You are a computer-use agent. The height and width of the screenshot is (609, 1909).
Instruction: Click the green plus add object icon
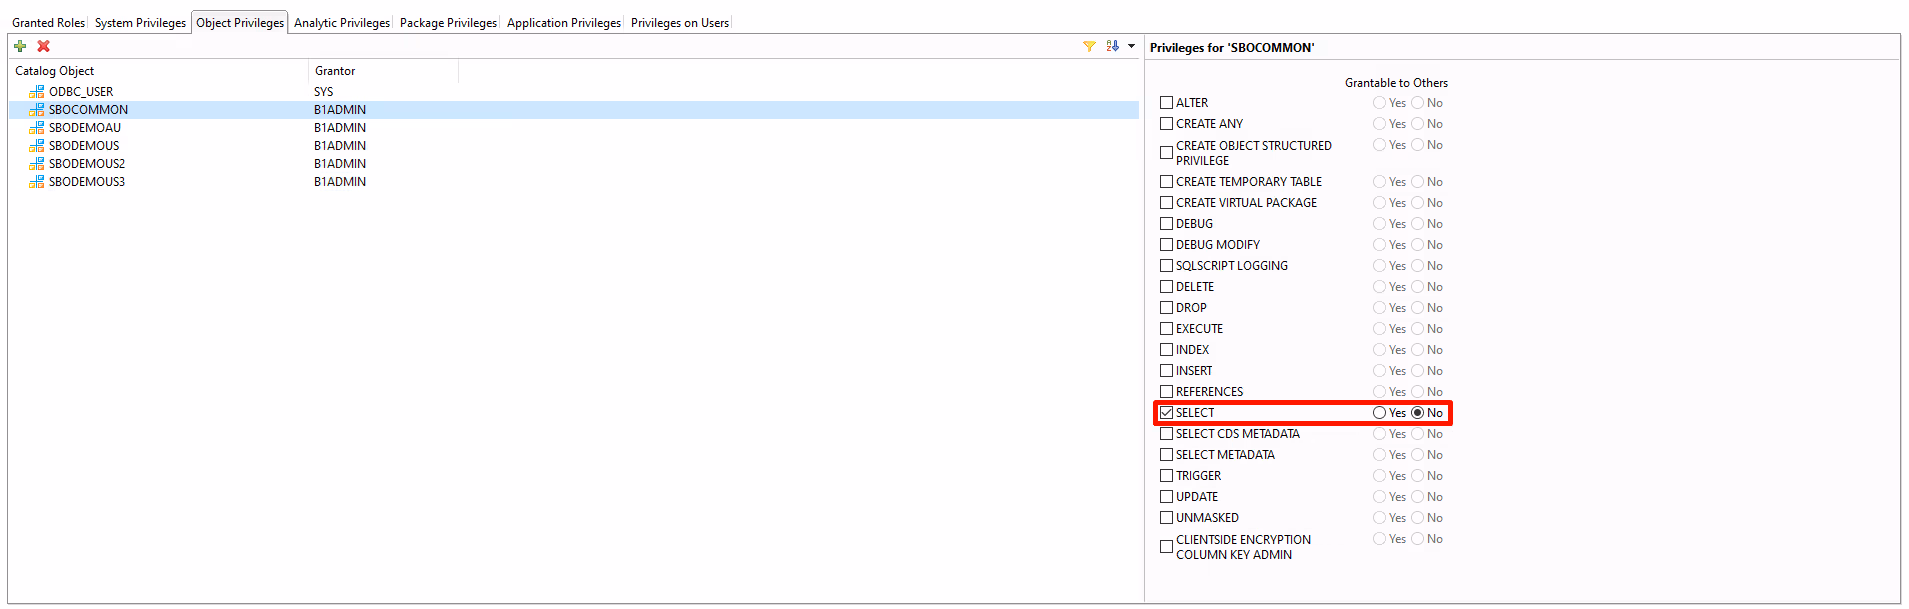pos(20,46)
